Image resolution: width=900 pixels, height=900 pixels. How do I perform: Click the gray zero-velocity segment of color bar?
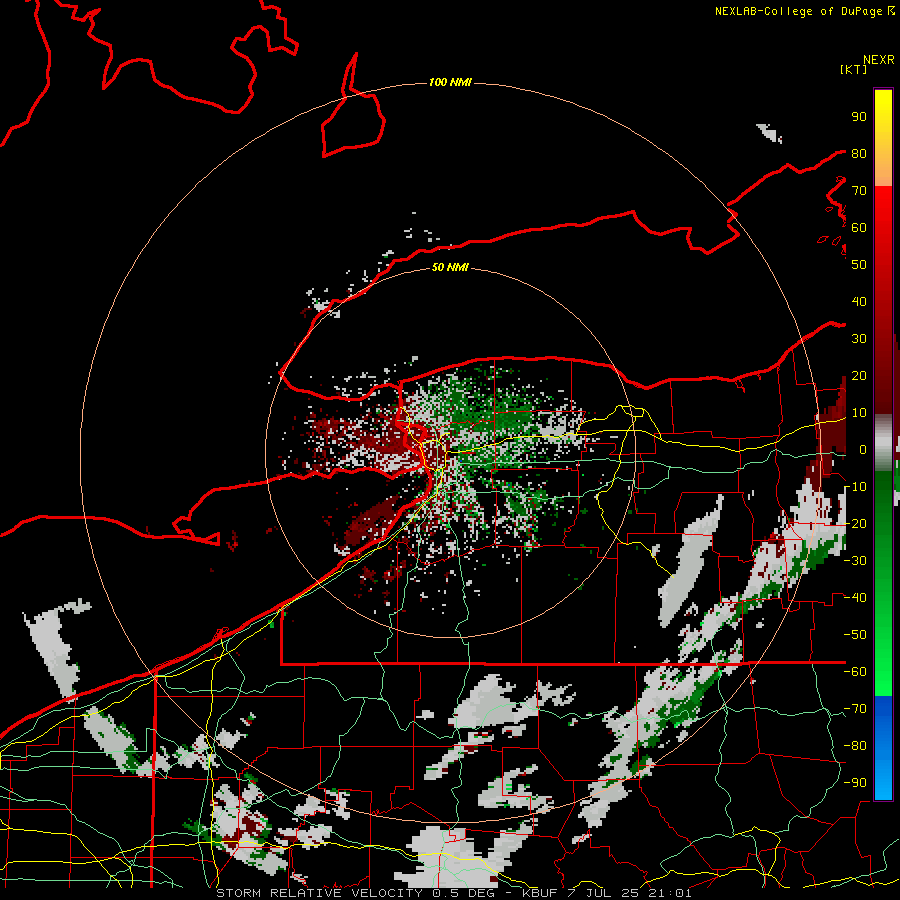883,443
